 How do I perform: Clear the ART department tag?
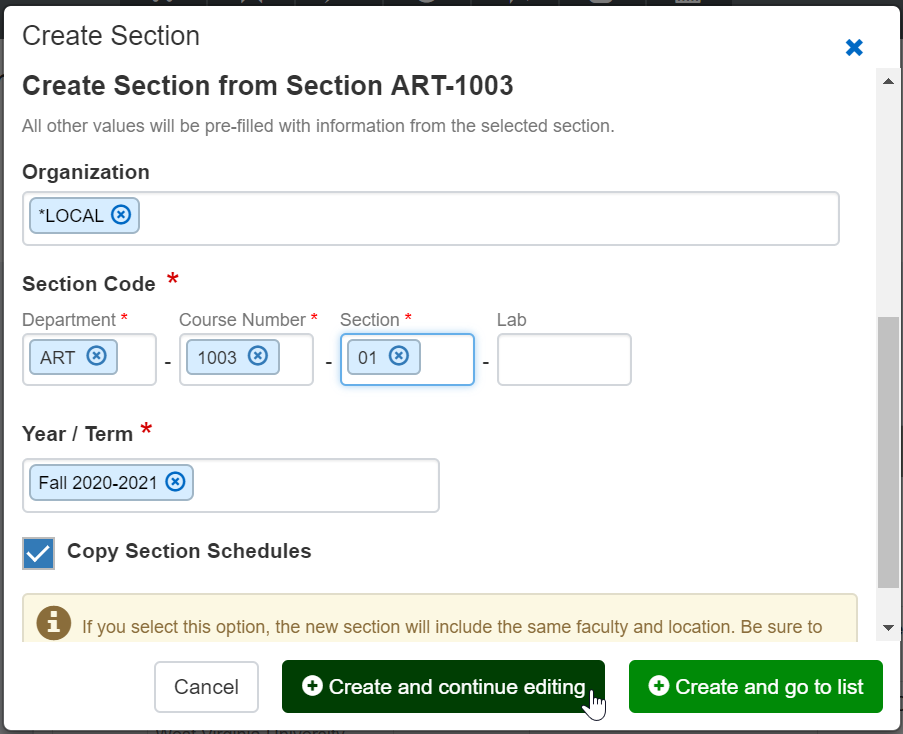click(96, 356)
